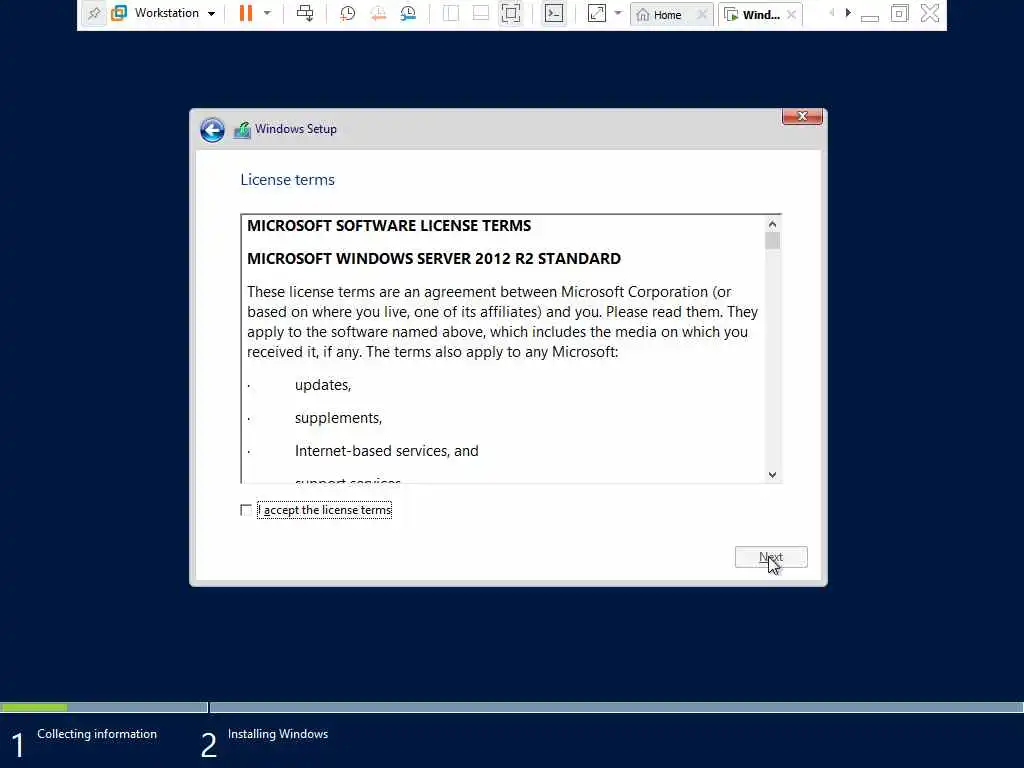Go back in Windows Setup
The height and width of the screenshot is (768, 1024).
pos(212,129)
